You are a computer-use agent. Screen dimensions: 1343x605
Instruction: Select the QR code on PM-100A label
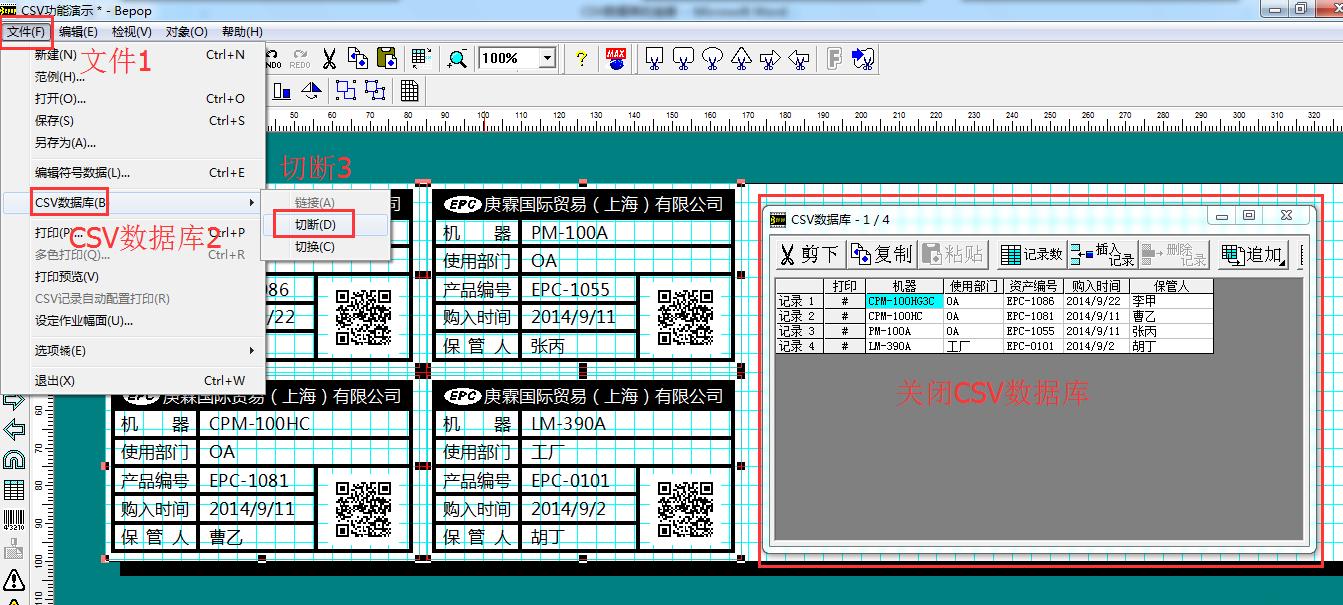click(x=685, y=318)
